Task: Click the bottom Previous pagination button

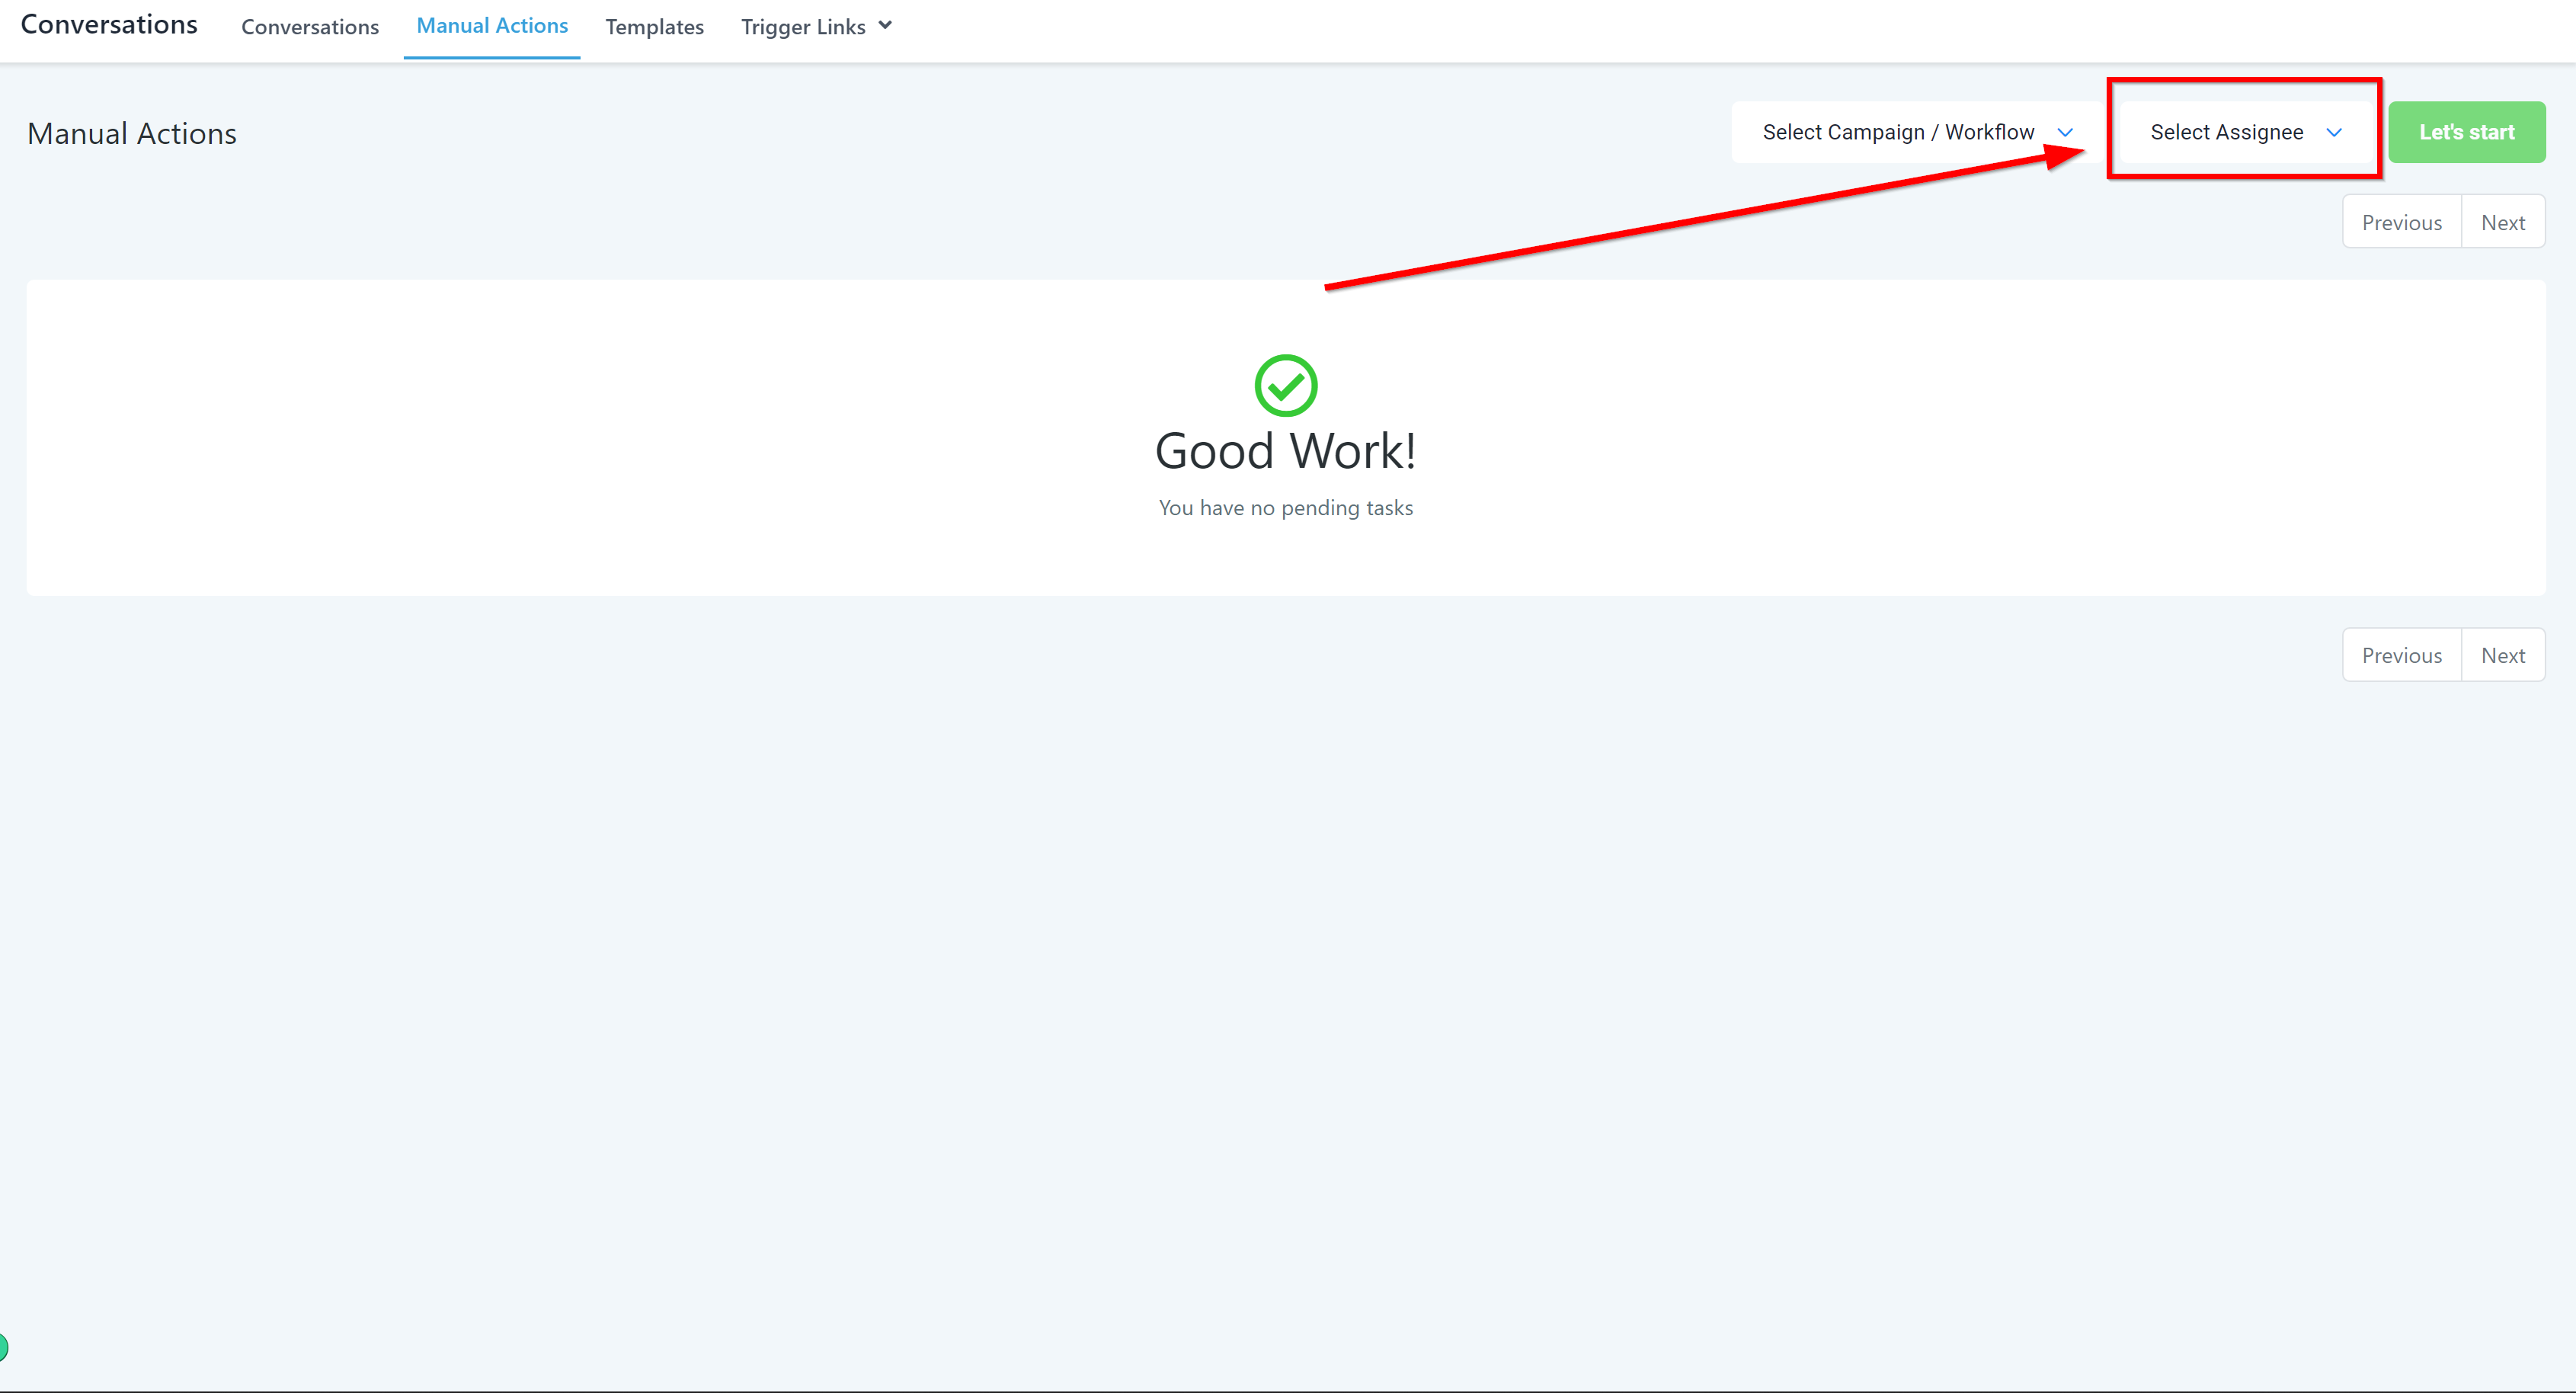Action: pos(2401,655)
